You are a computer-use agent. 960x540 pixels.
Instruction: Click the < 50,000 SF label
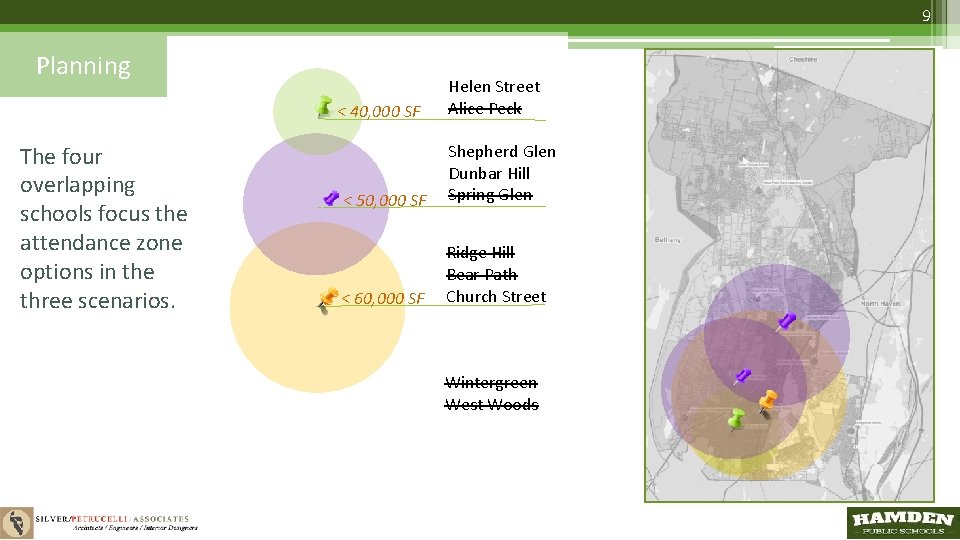[x=385, y=200]
